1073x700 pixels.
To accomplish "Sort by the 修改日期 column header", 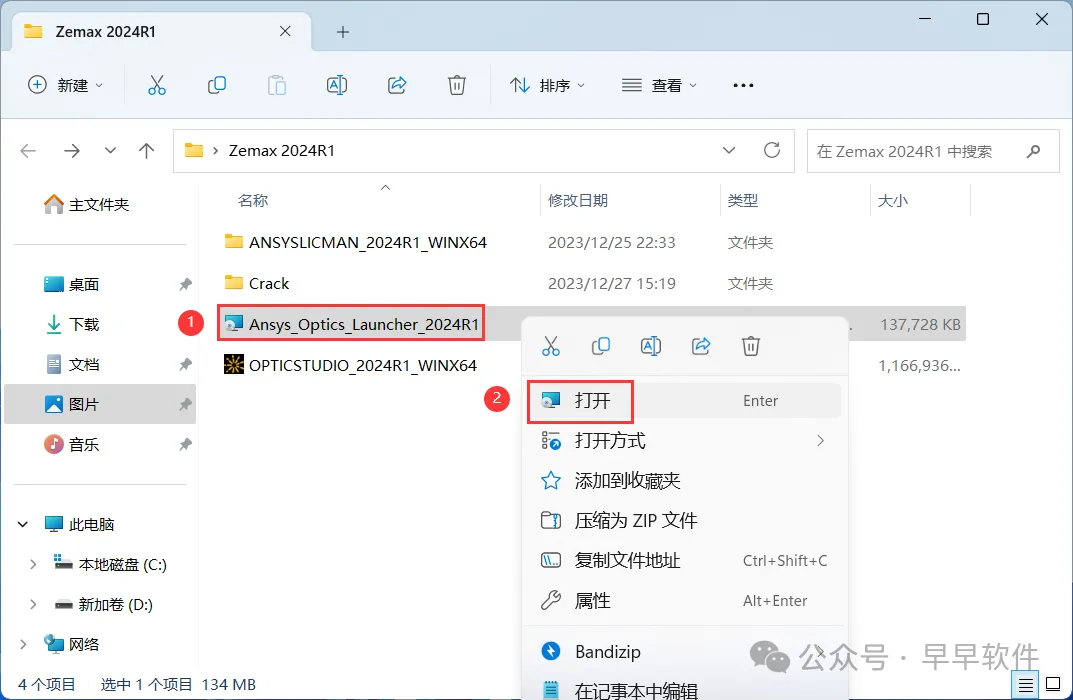I will click(578, 200).
